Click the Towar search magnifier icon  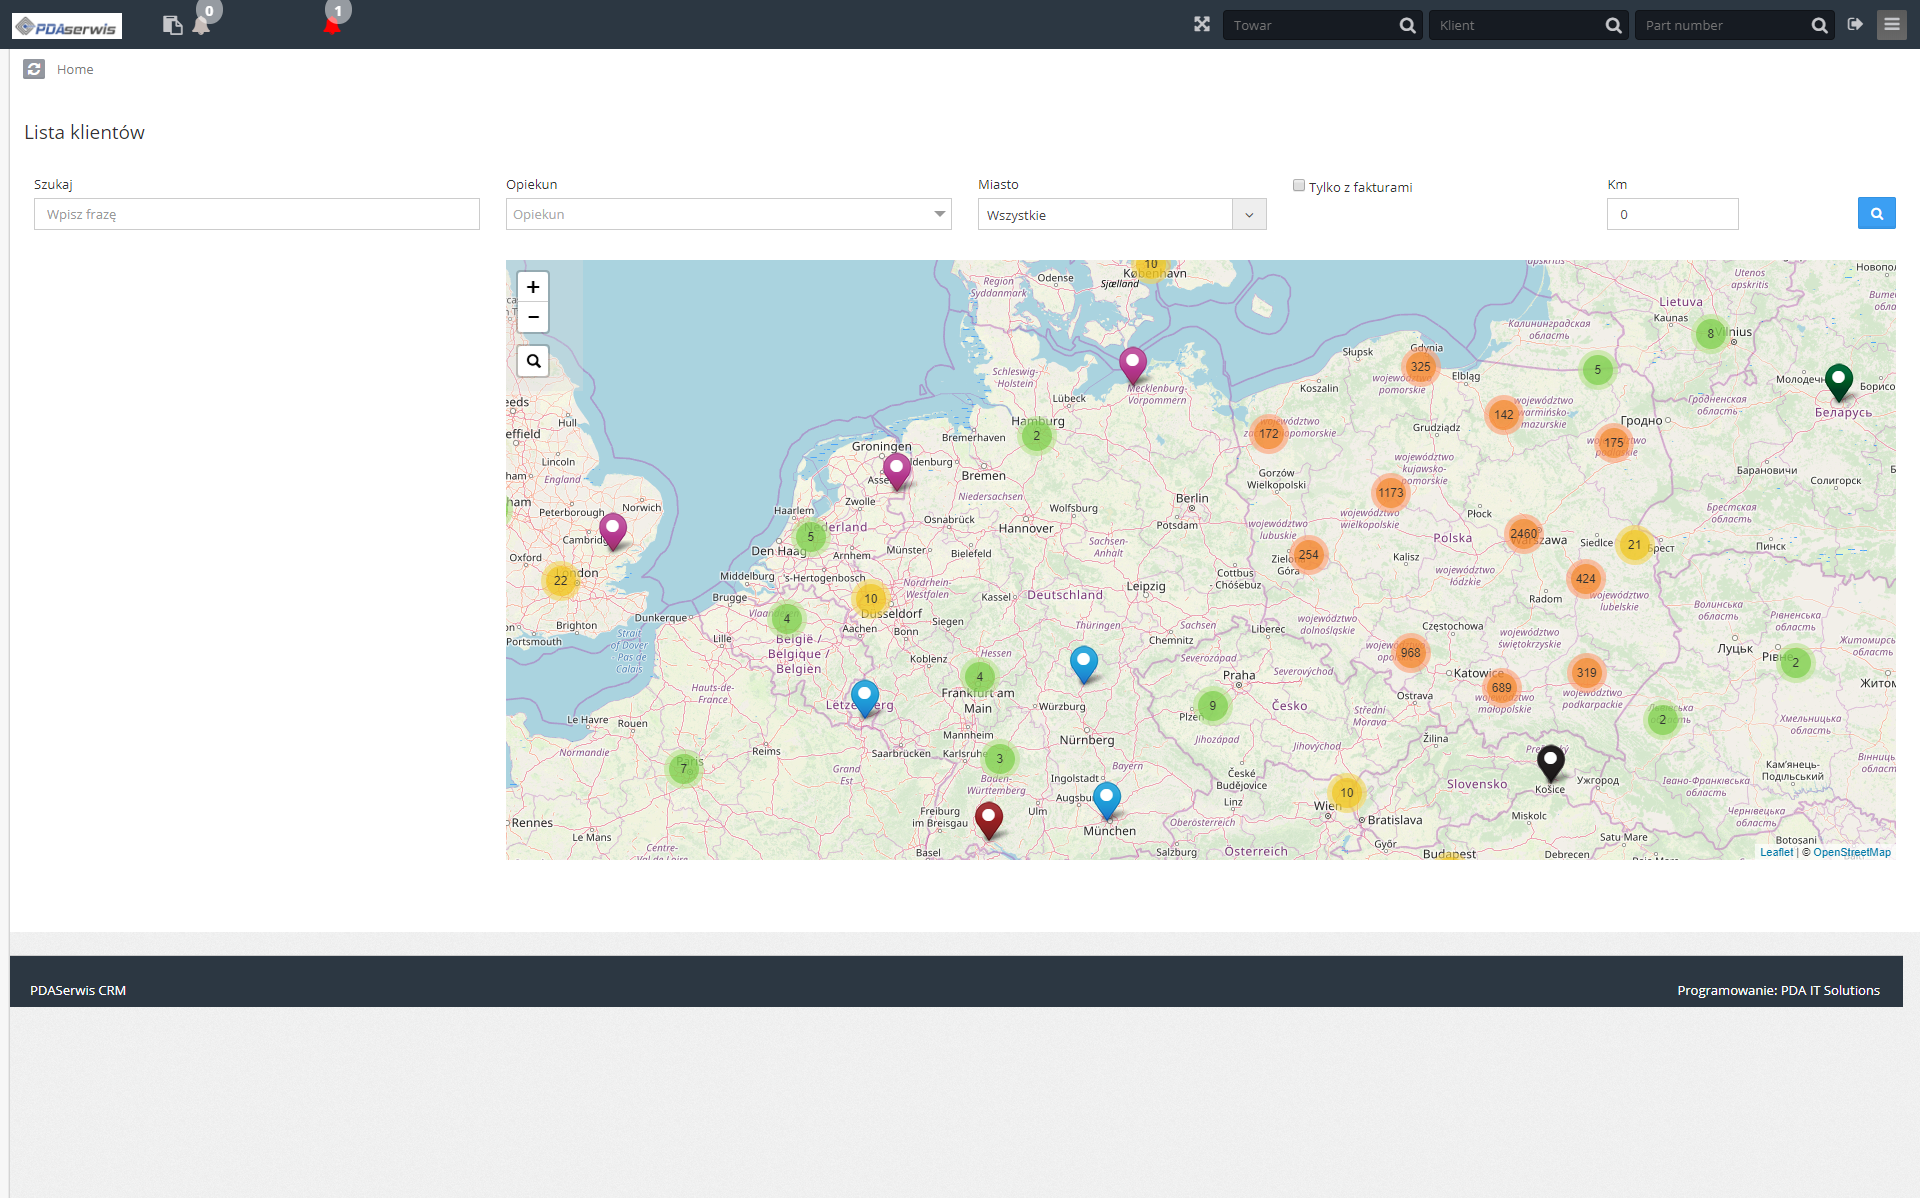(1407, 26)
